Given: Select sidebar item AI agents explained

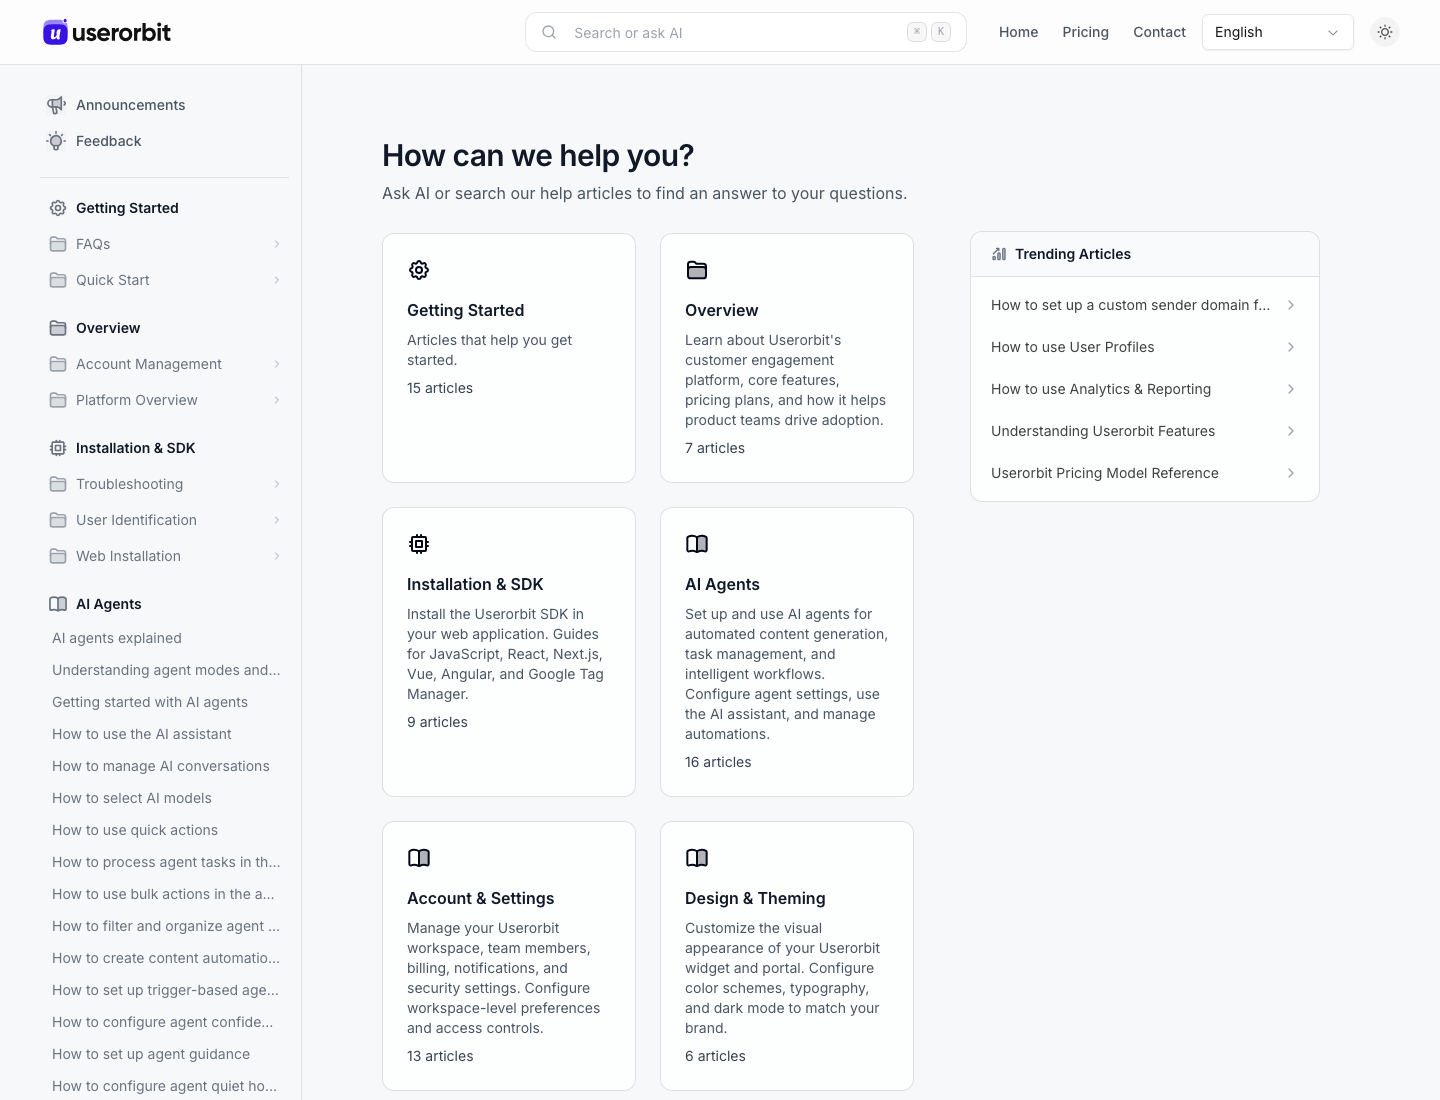Looking at the screenshot, I should click(117, 638).
